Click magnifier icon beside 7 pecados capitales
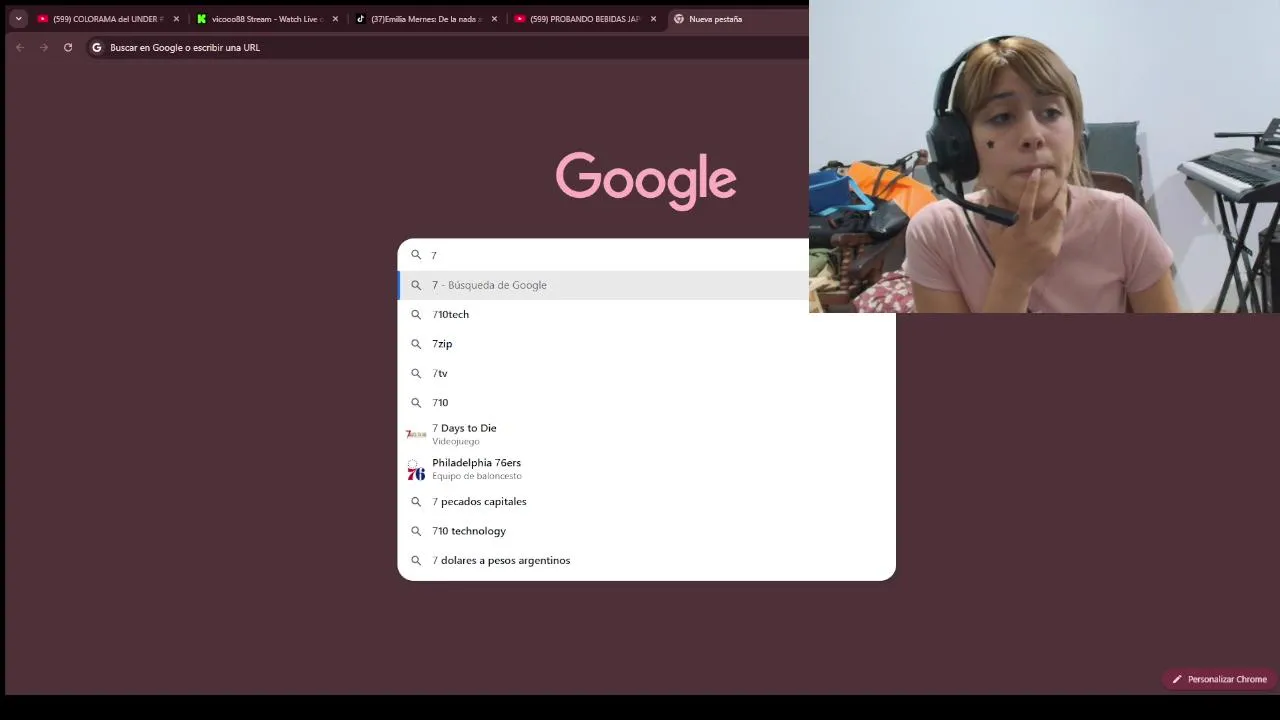Viewport: 1280px width, 720px height. coord(416,502)
